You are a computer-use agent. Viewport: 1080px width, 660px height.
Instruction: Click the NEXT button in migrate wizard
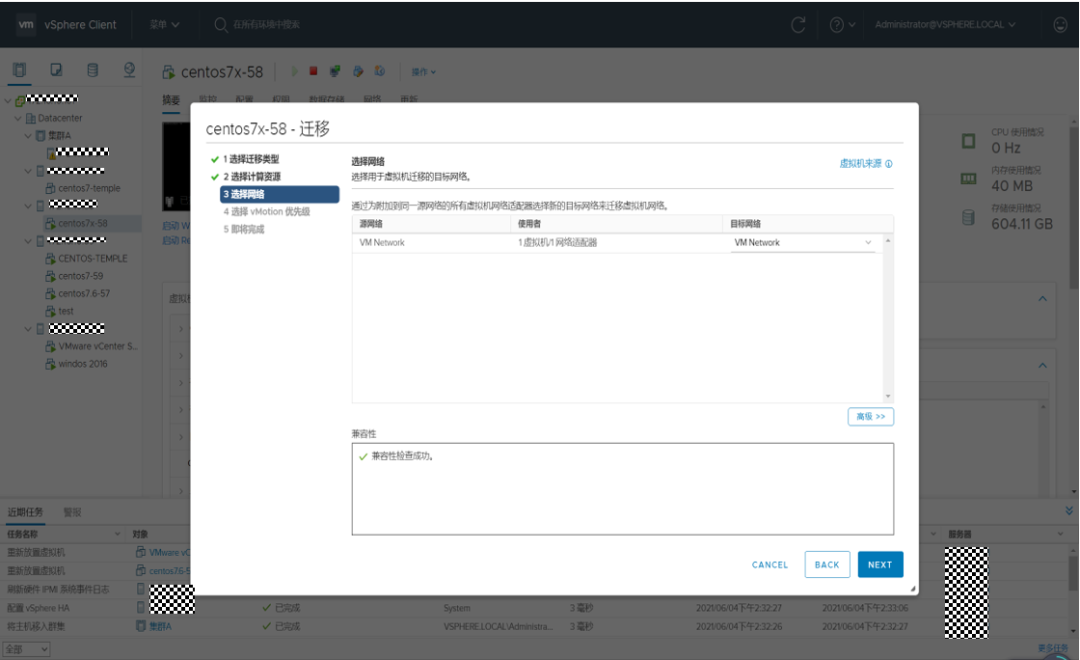[x=880, y=564]
